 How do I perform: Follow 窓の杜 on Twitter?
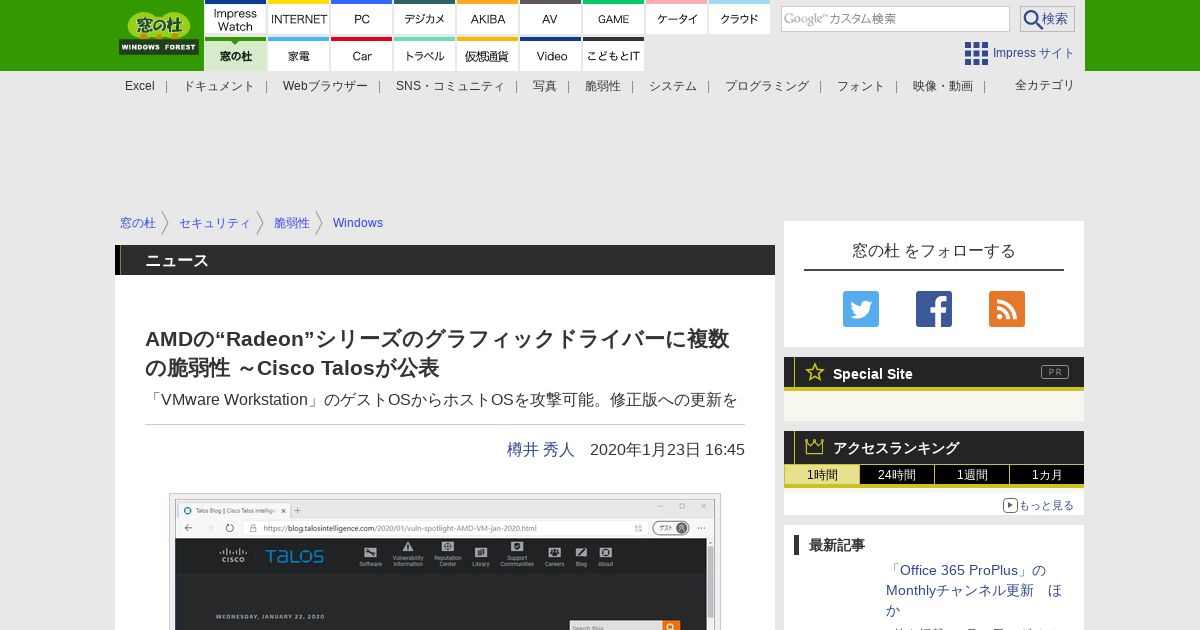(861, 309)
